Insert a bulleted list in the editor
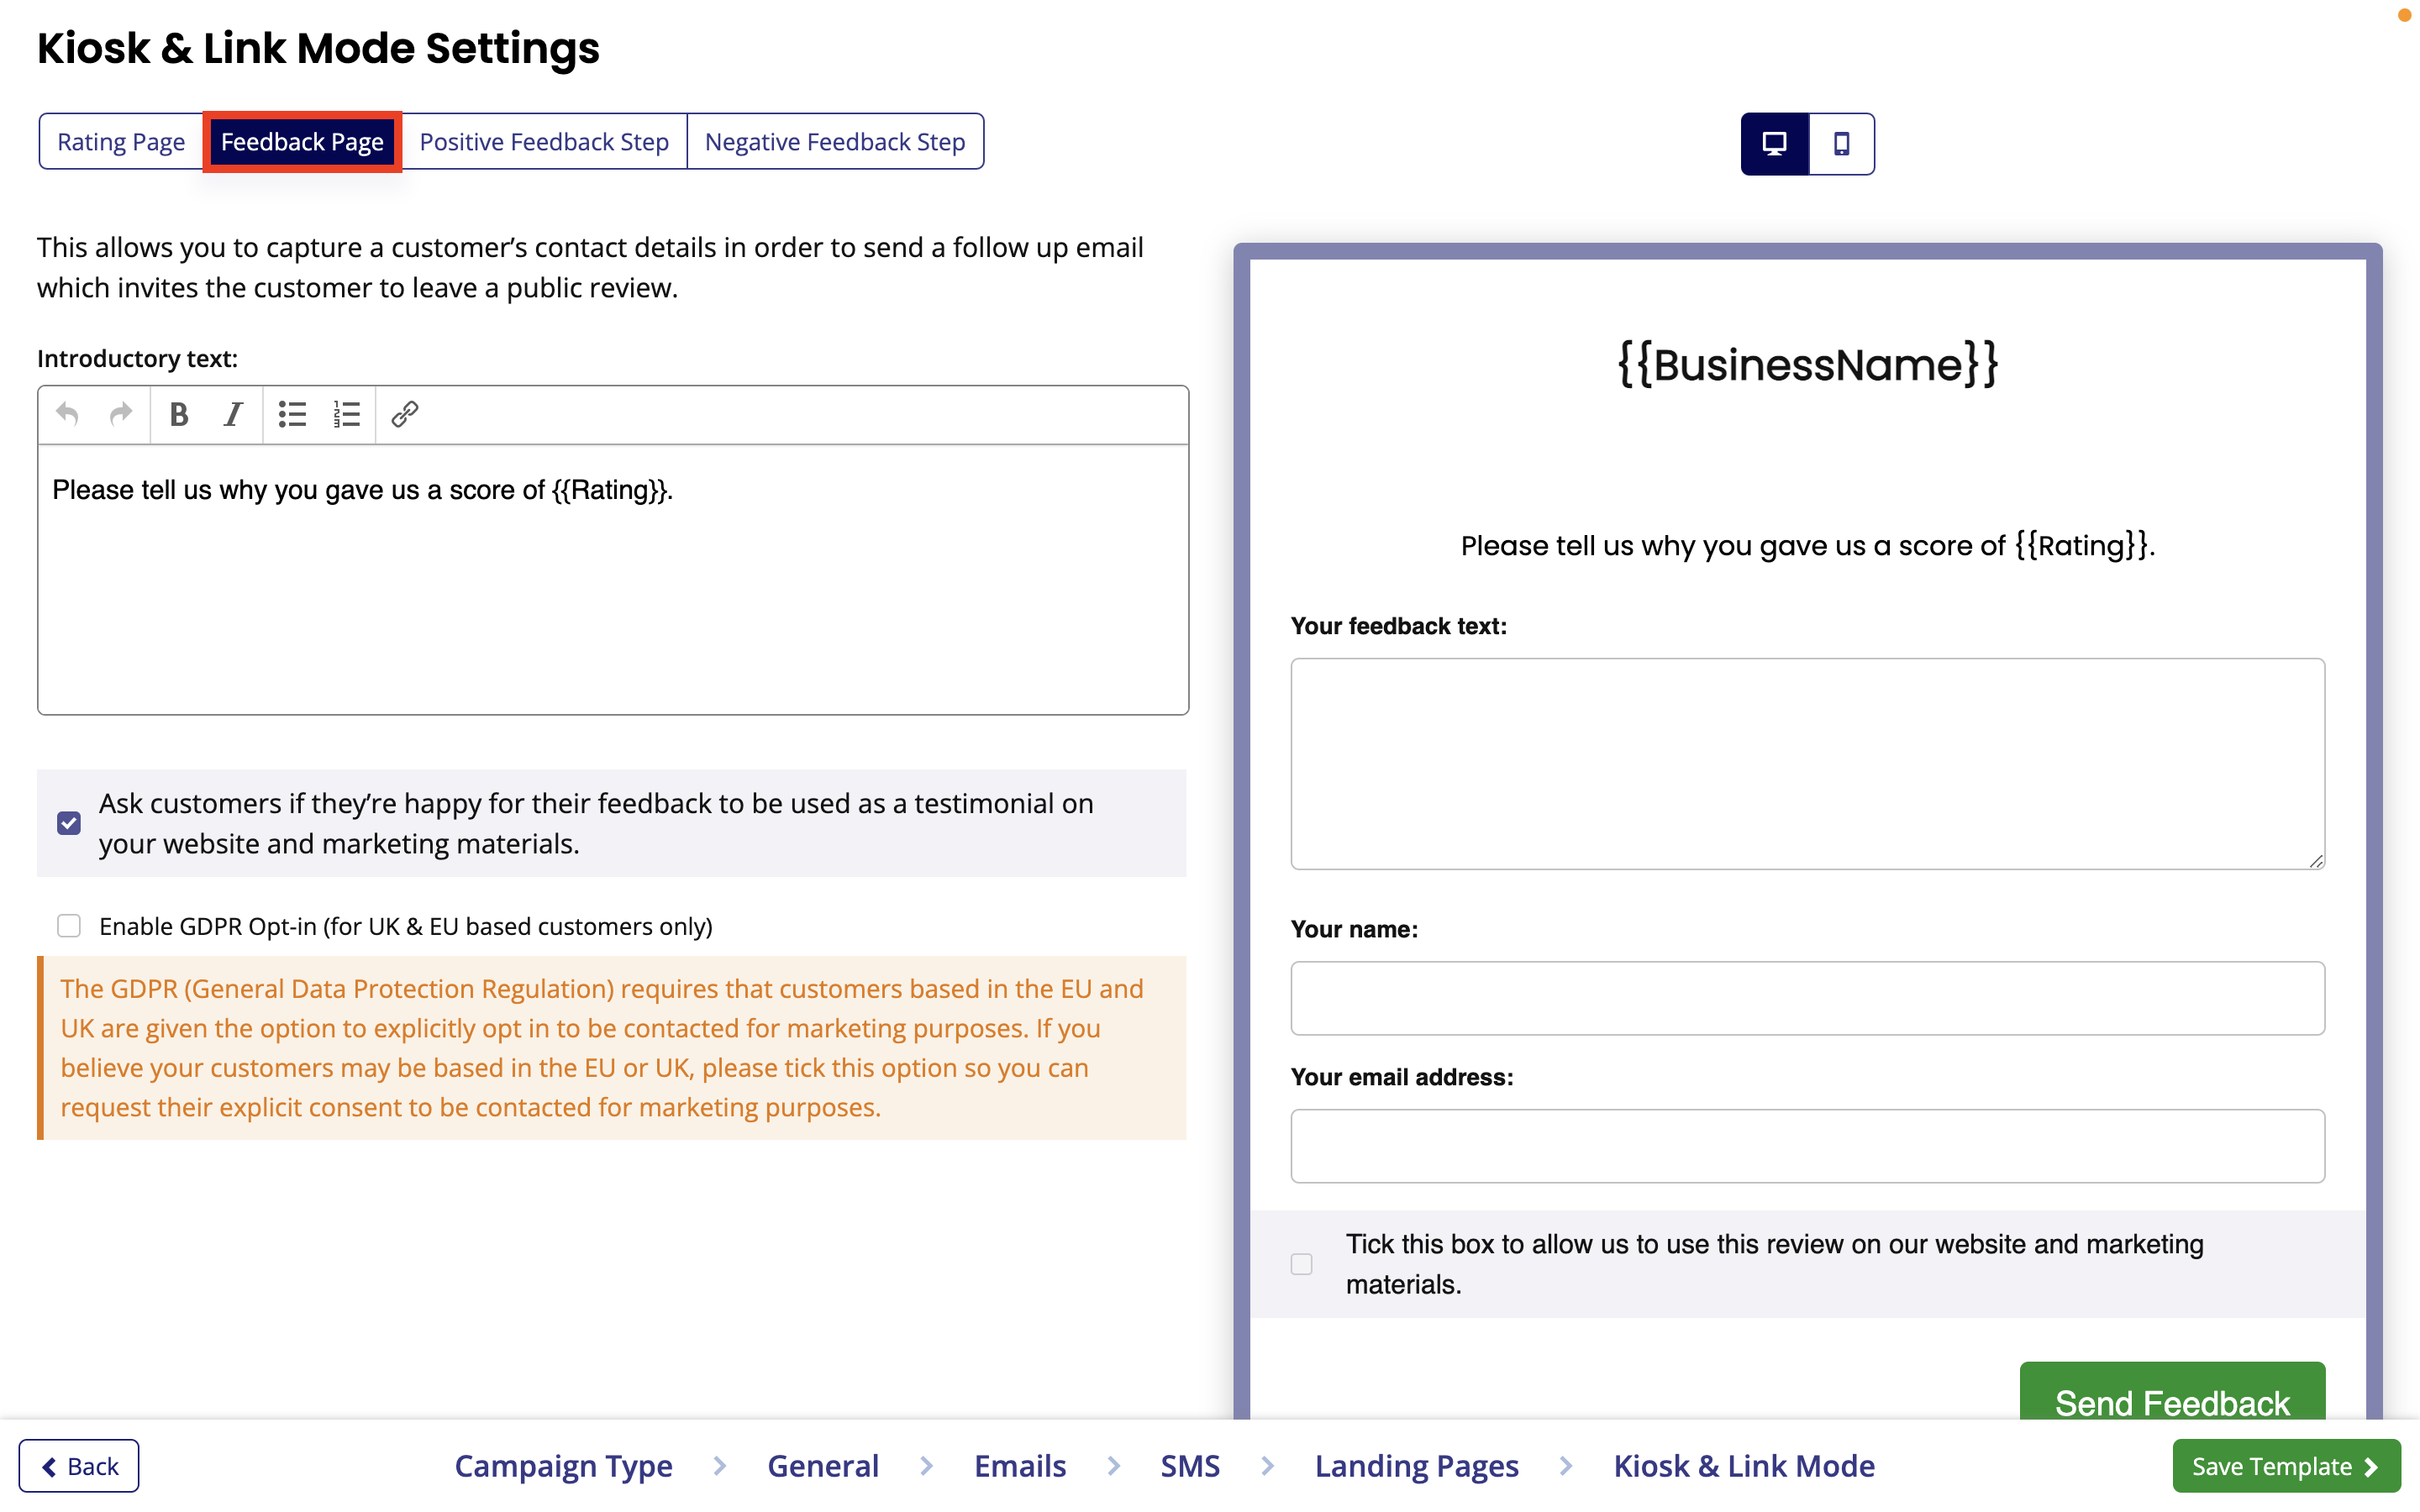Image resolution: width=2420 pixels, height=1512 pixels. (292, 414)
